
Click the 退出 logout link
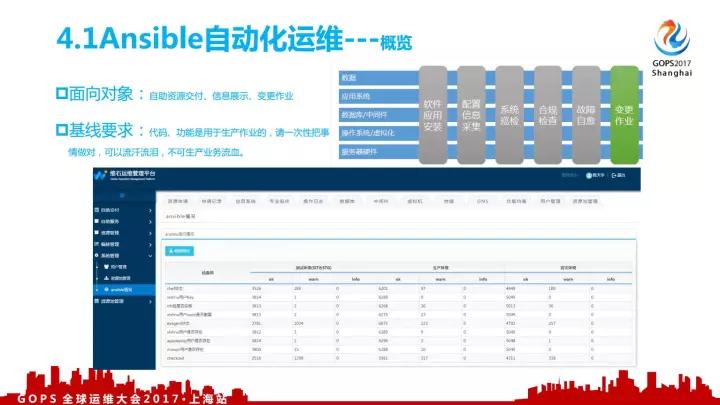[x=621, y=175]
